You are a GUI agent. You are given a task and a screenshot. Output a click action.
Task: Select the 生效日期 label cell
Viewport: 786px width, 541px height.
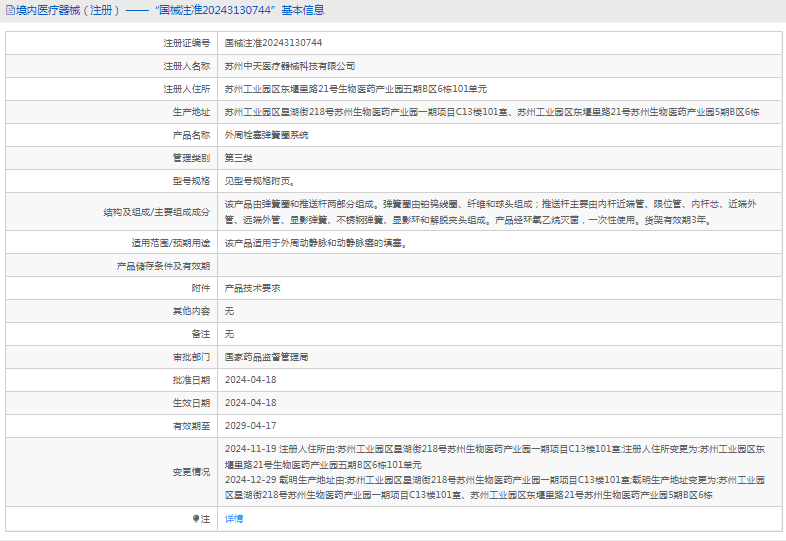(112, 403)
